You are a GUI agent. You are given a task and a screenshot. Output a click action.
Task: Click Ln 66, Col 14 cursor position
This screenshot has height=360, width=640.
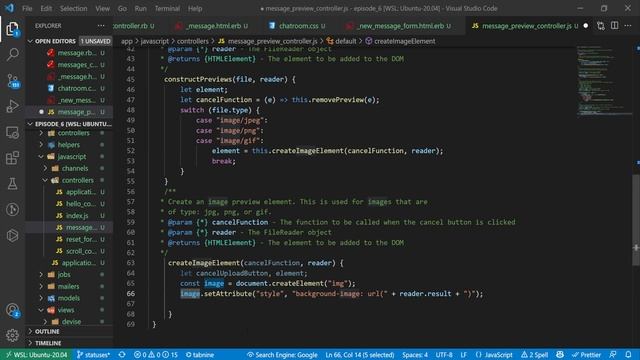(360, 355)
